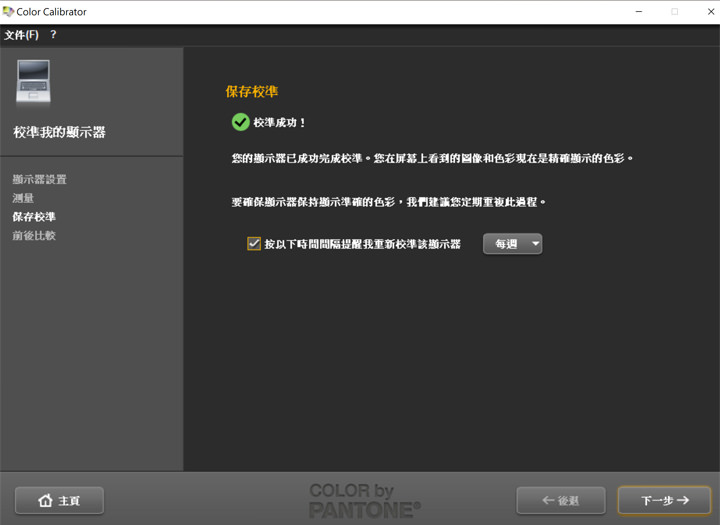Click the orange 保存校準 page heading
The image size is (720, 525).
coord(252,92)
